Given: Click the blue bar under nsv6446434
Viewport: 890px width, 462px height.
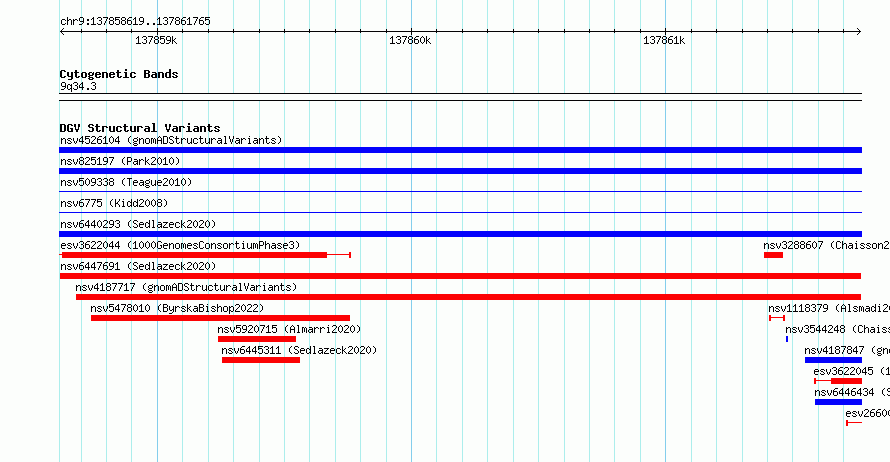Looking at the screenshot, I should [x=838, y=402].
